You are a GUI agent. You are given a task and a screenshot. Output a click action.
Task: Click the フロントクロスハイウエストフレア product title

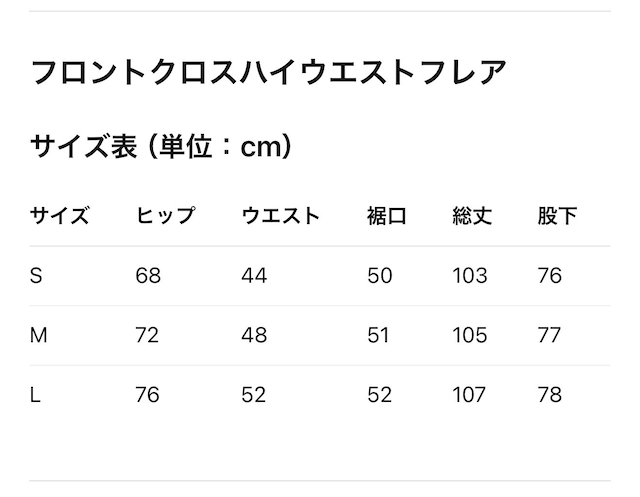coord(269,73)
